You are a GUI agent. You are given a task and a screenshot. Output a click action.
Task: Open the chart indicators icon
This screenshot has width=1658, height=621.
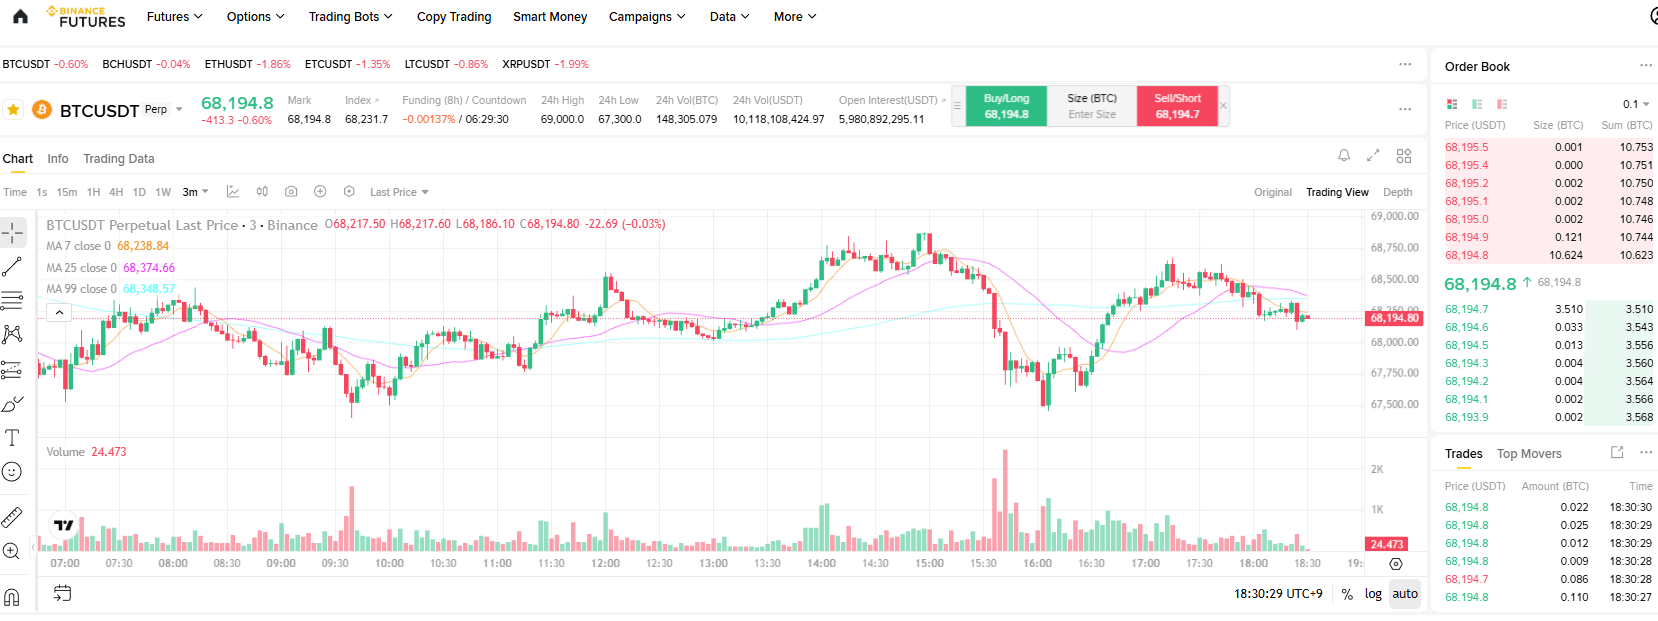[233, 192]
